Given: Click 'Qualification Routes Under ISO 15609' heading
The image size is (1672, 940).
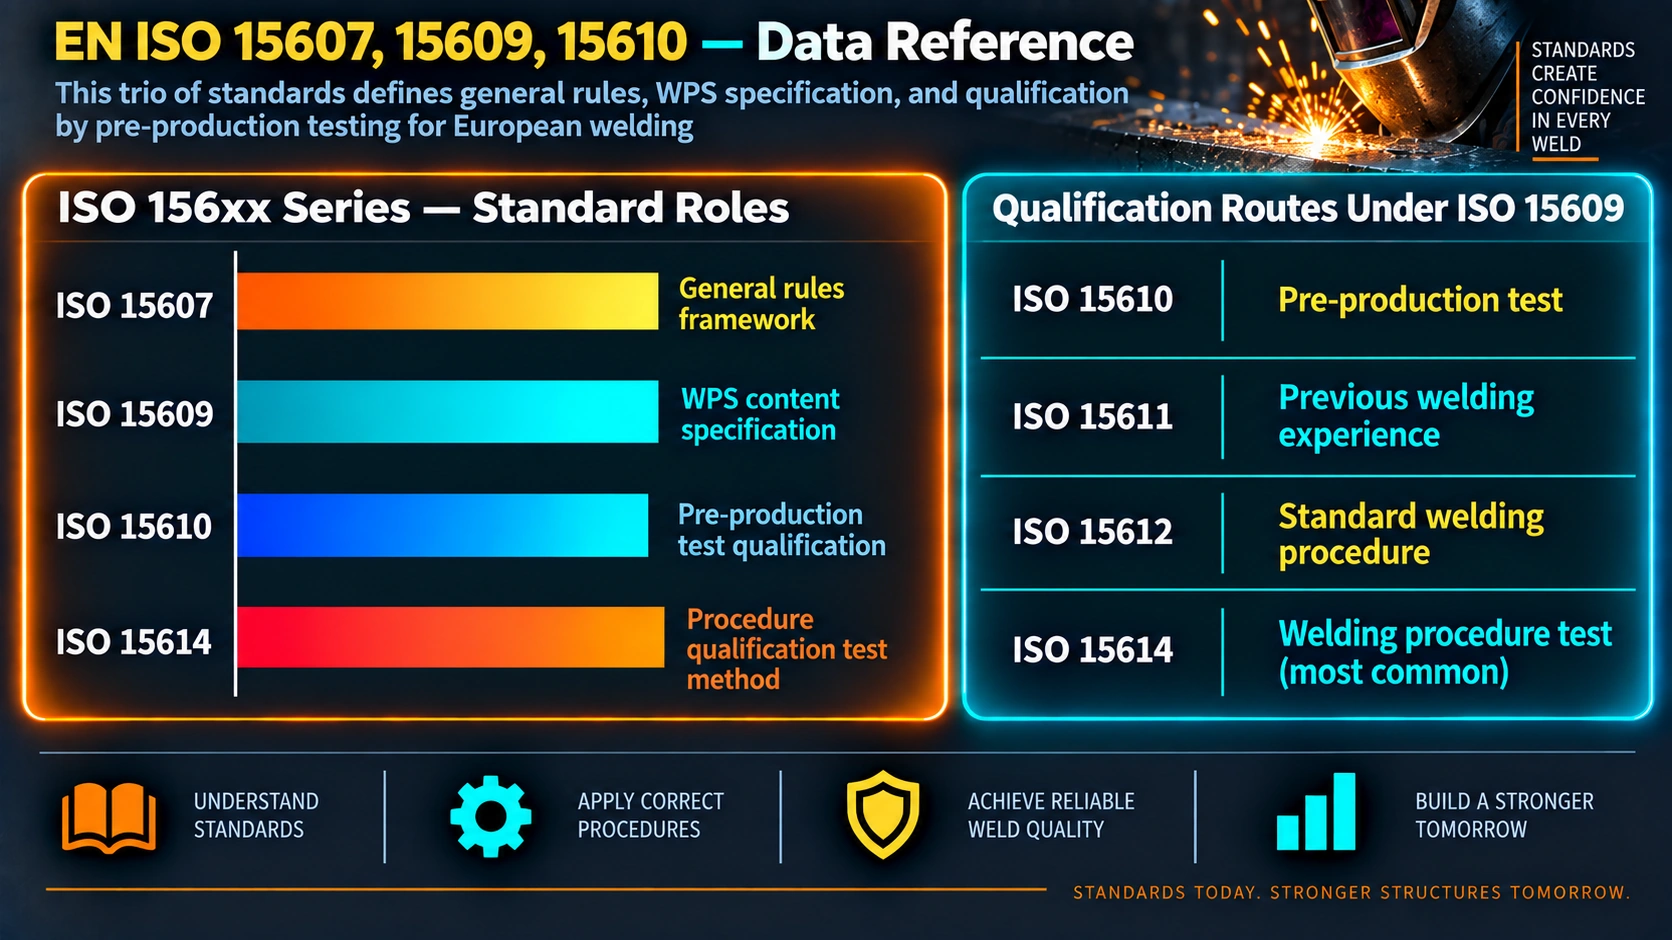Looking at the screenshot, I should click(1308, 208).
